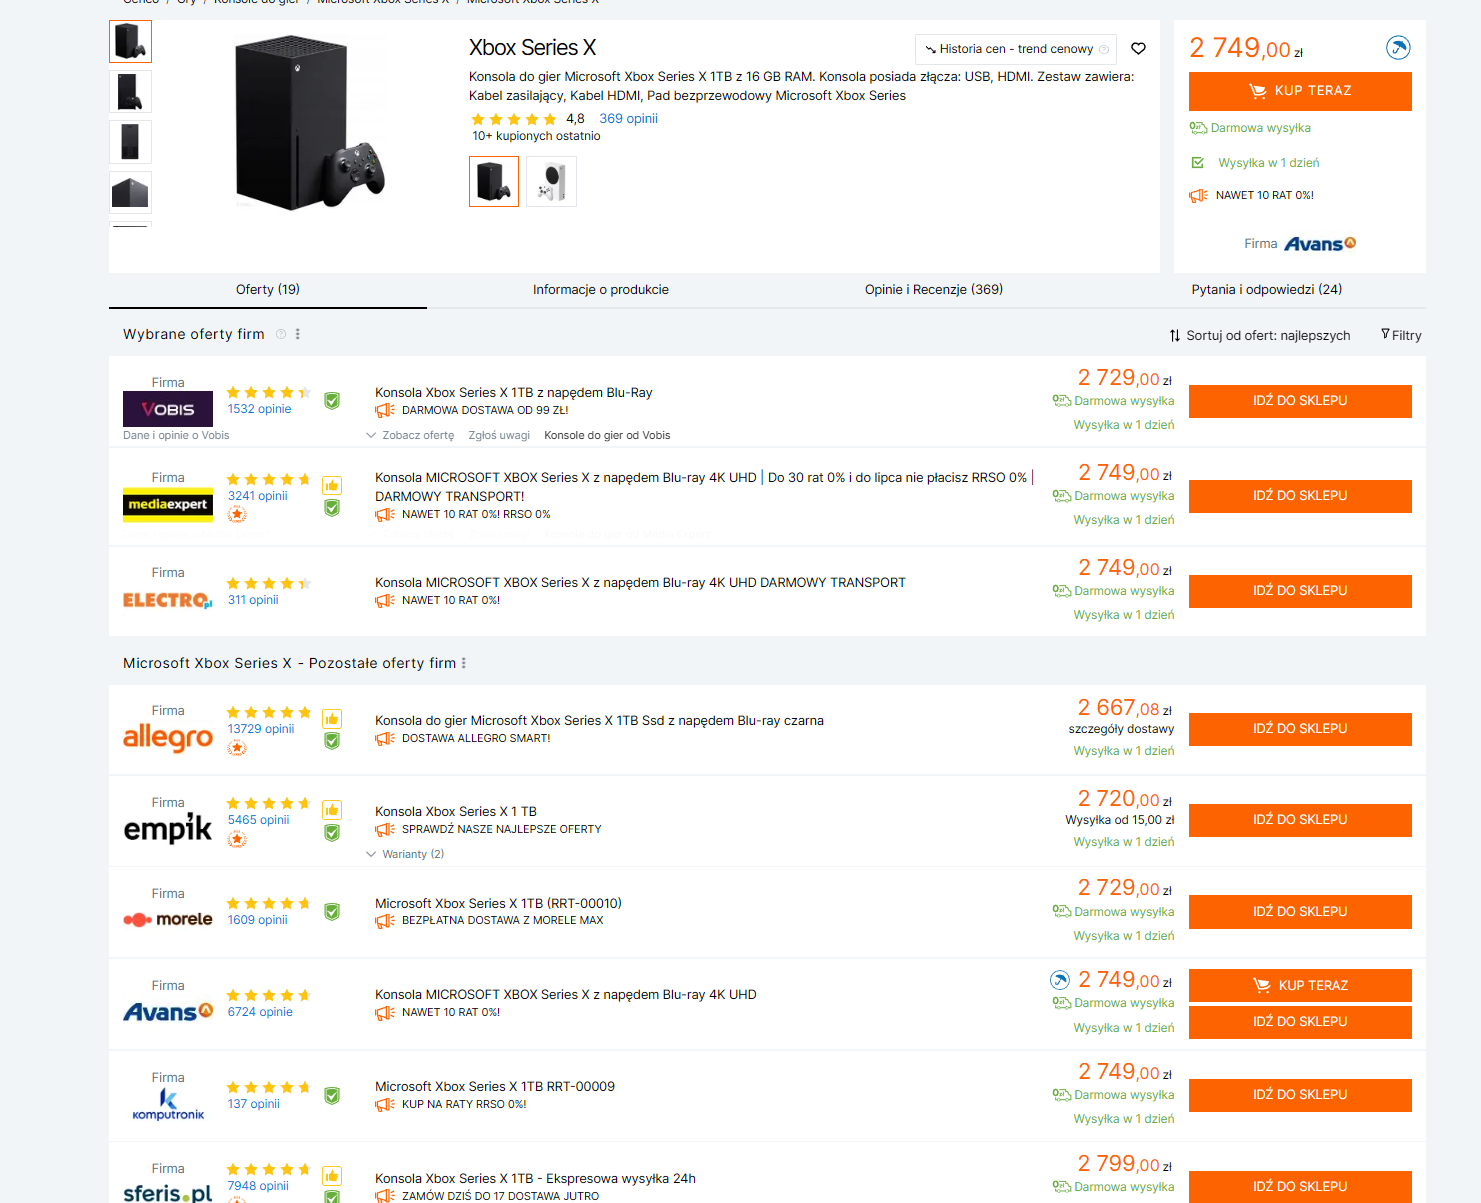Open Filtry filter options
1481x1203 pixels.
click(1400, 335)
